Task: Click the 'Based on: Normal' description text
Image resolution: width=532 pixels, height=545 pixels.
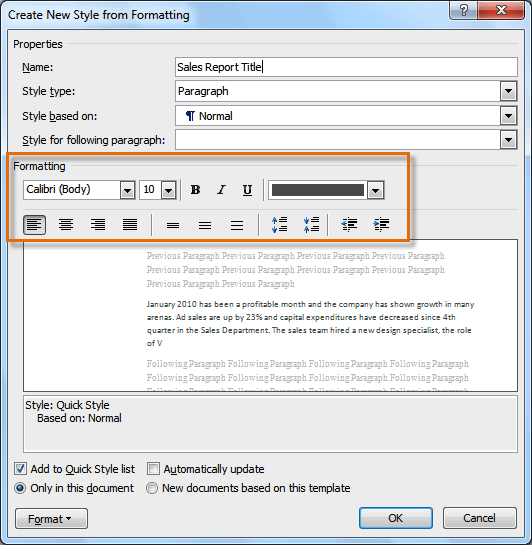Action: [79, 418]
